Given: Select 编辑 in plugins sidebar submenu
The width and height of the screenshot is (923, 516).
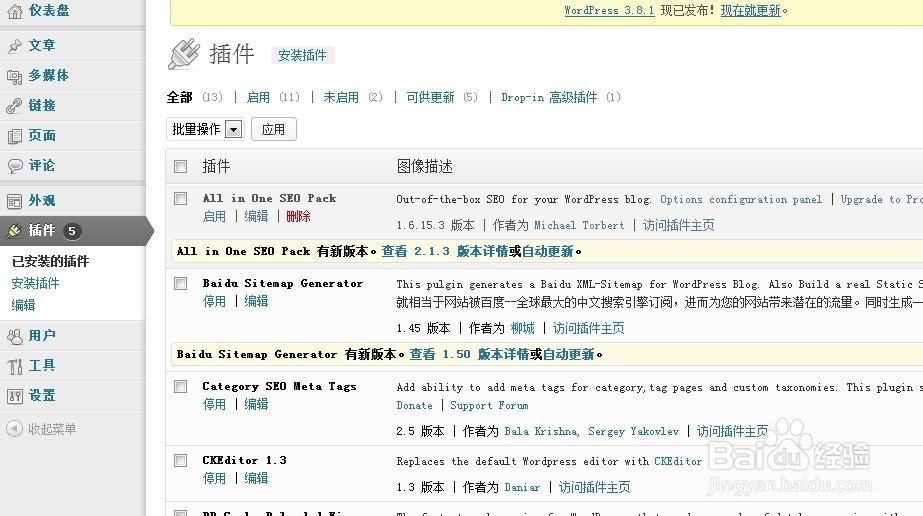Looking at the screenshot, I should [24, 305].
